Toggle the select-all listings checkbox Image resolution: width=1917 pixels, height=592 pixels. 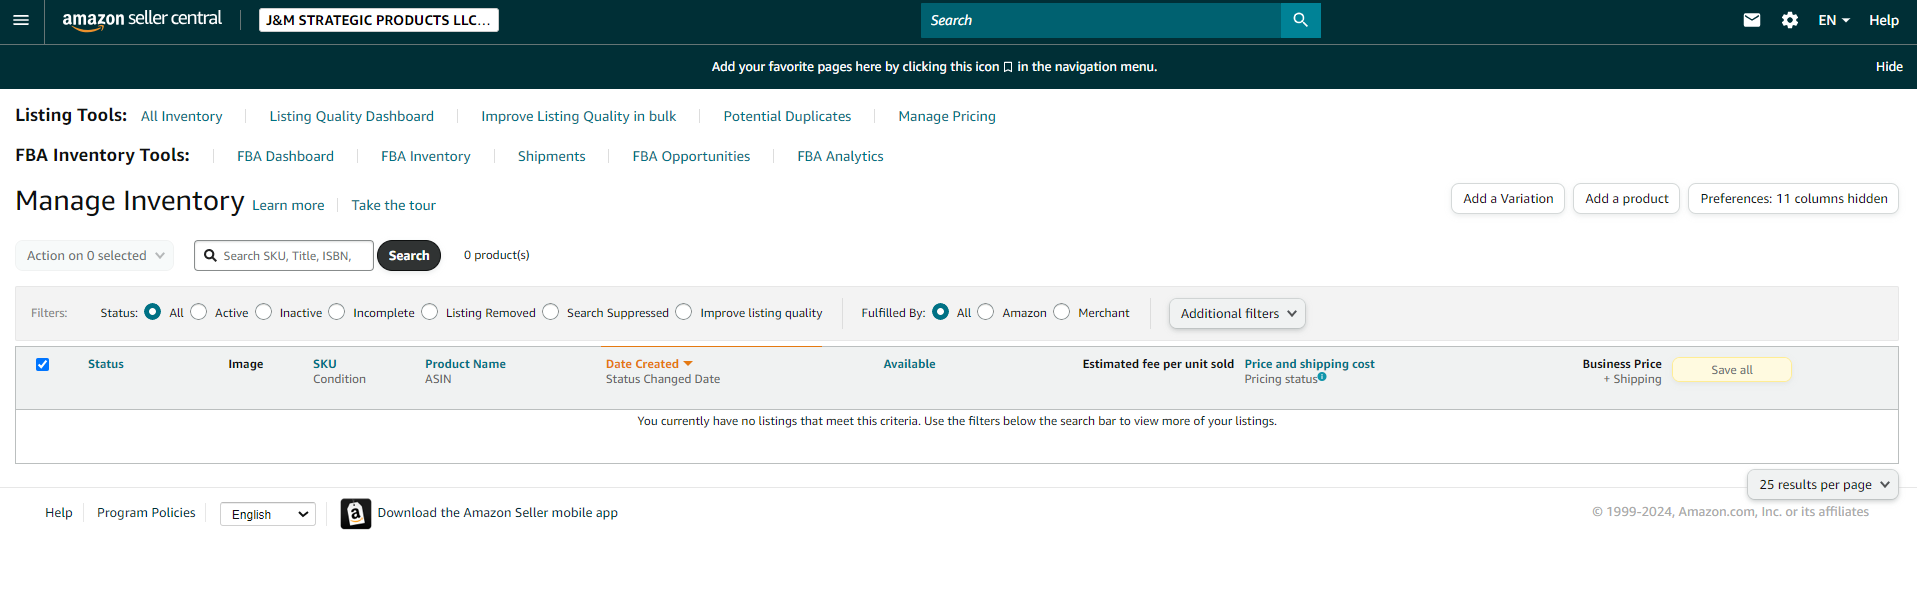coord(42,365)
